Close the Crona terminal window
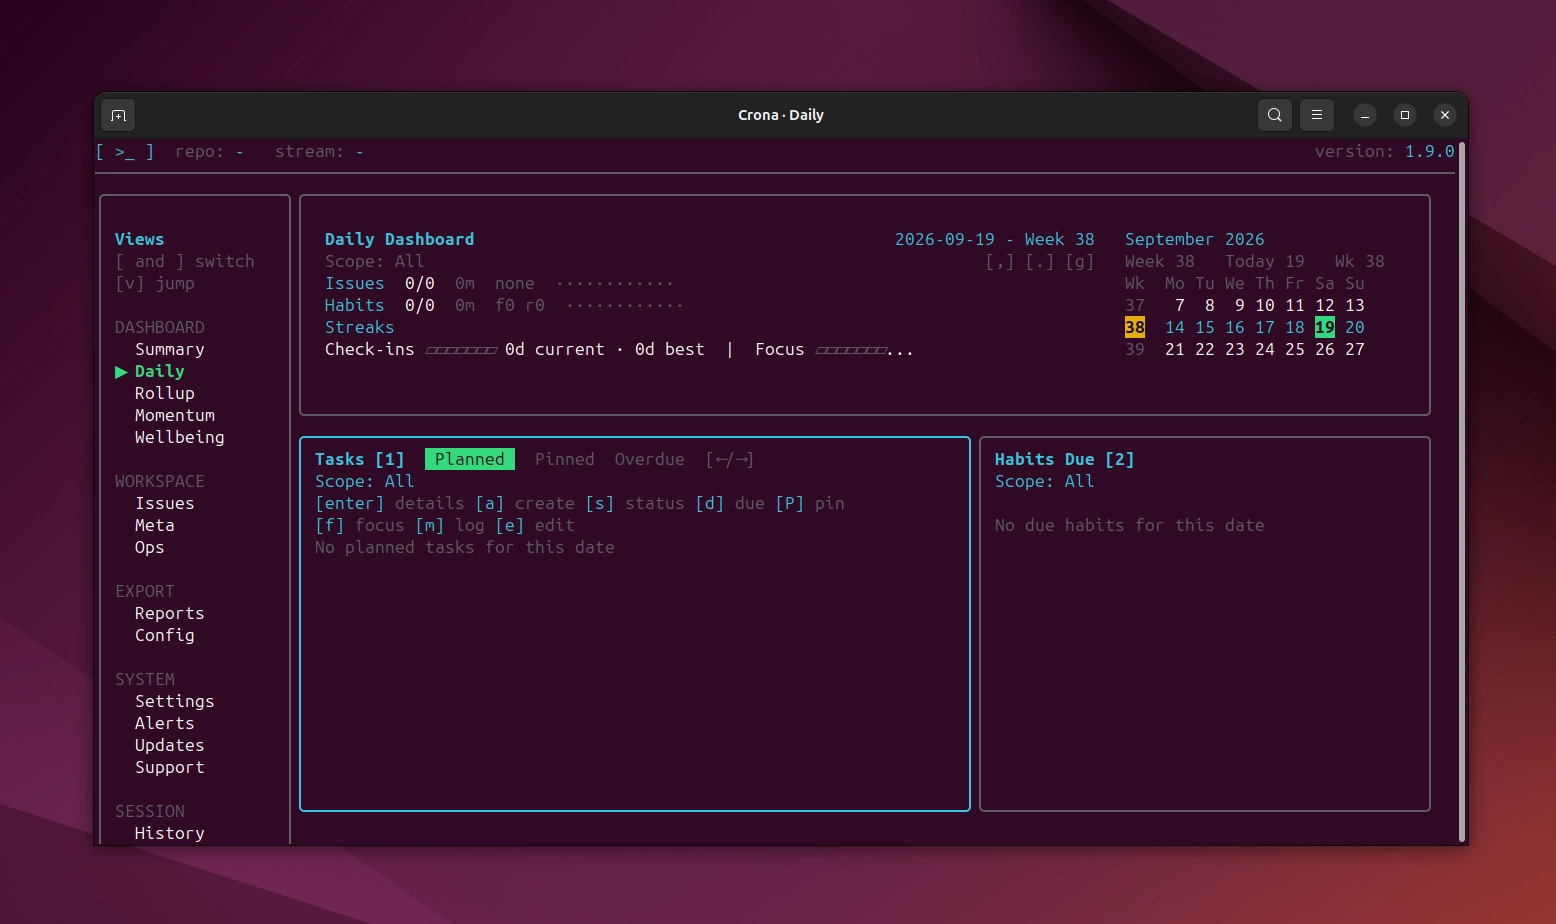This screenshot has height=924, width=1556. click(x=1444, y=115)
